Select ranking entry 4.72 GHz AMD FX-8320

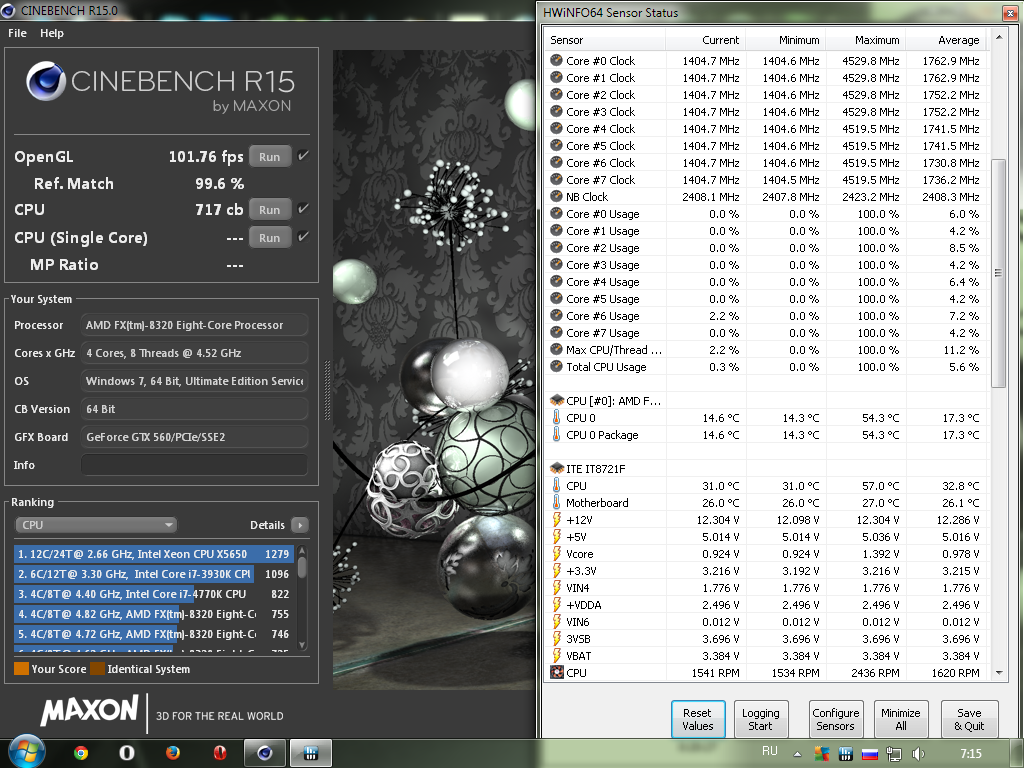(154, 634)
